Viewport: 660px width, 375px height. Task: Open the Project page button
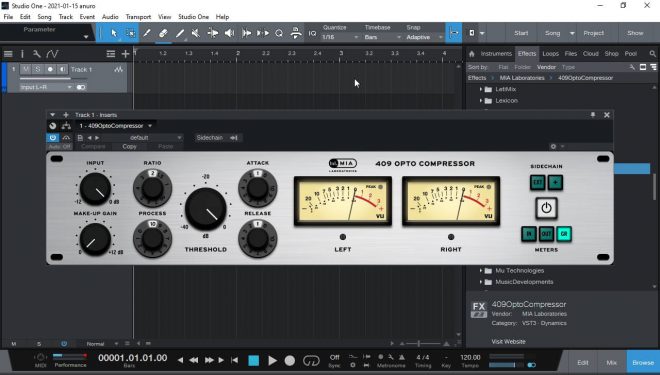tap(593, 33)
